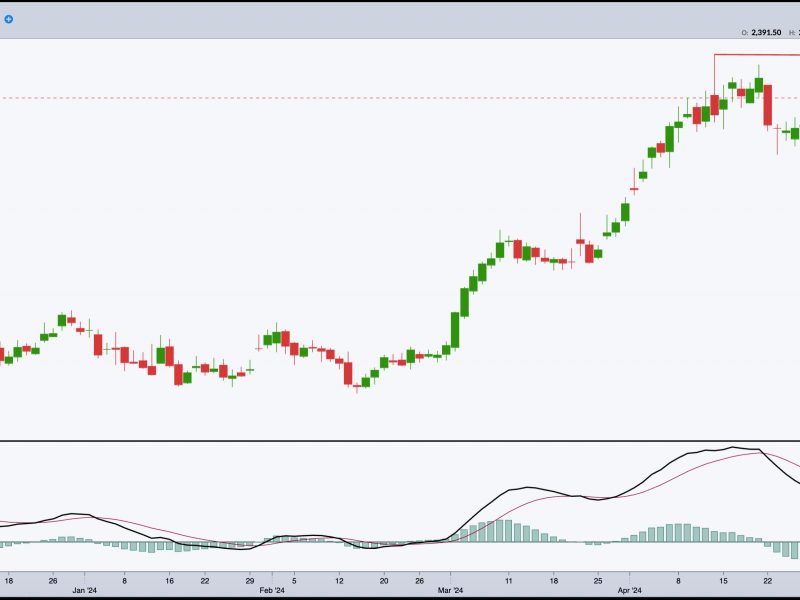Select the February 5 date label

point(294,581)
